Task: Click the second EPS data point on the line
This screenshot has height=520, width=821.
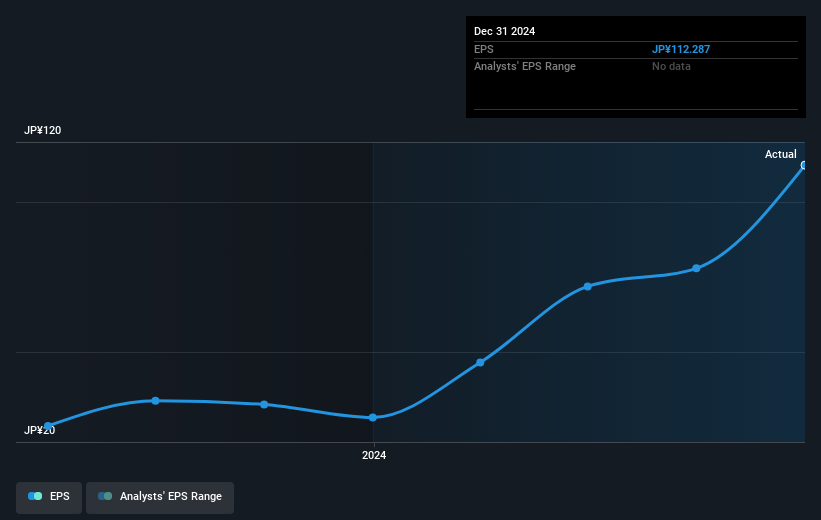Action: 156,401
